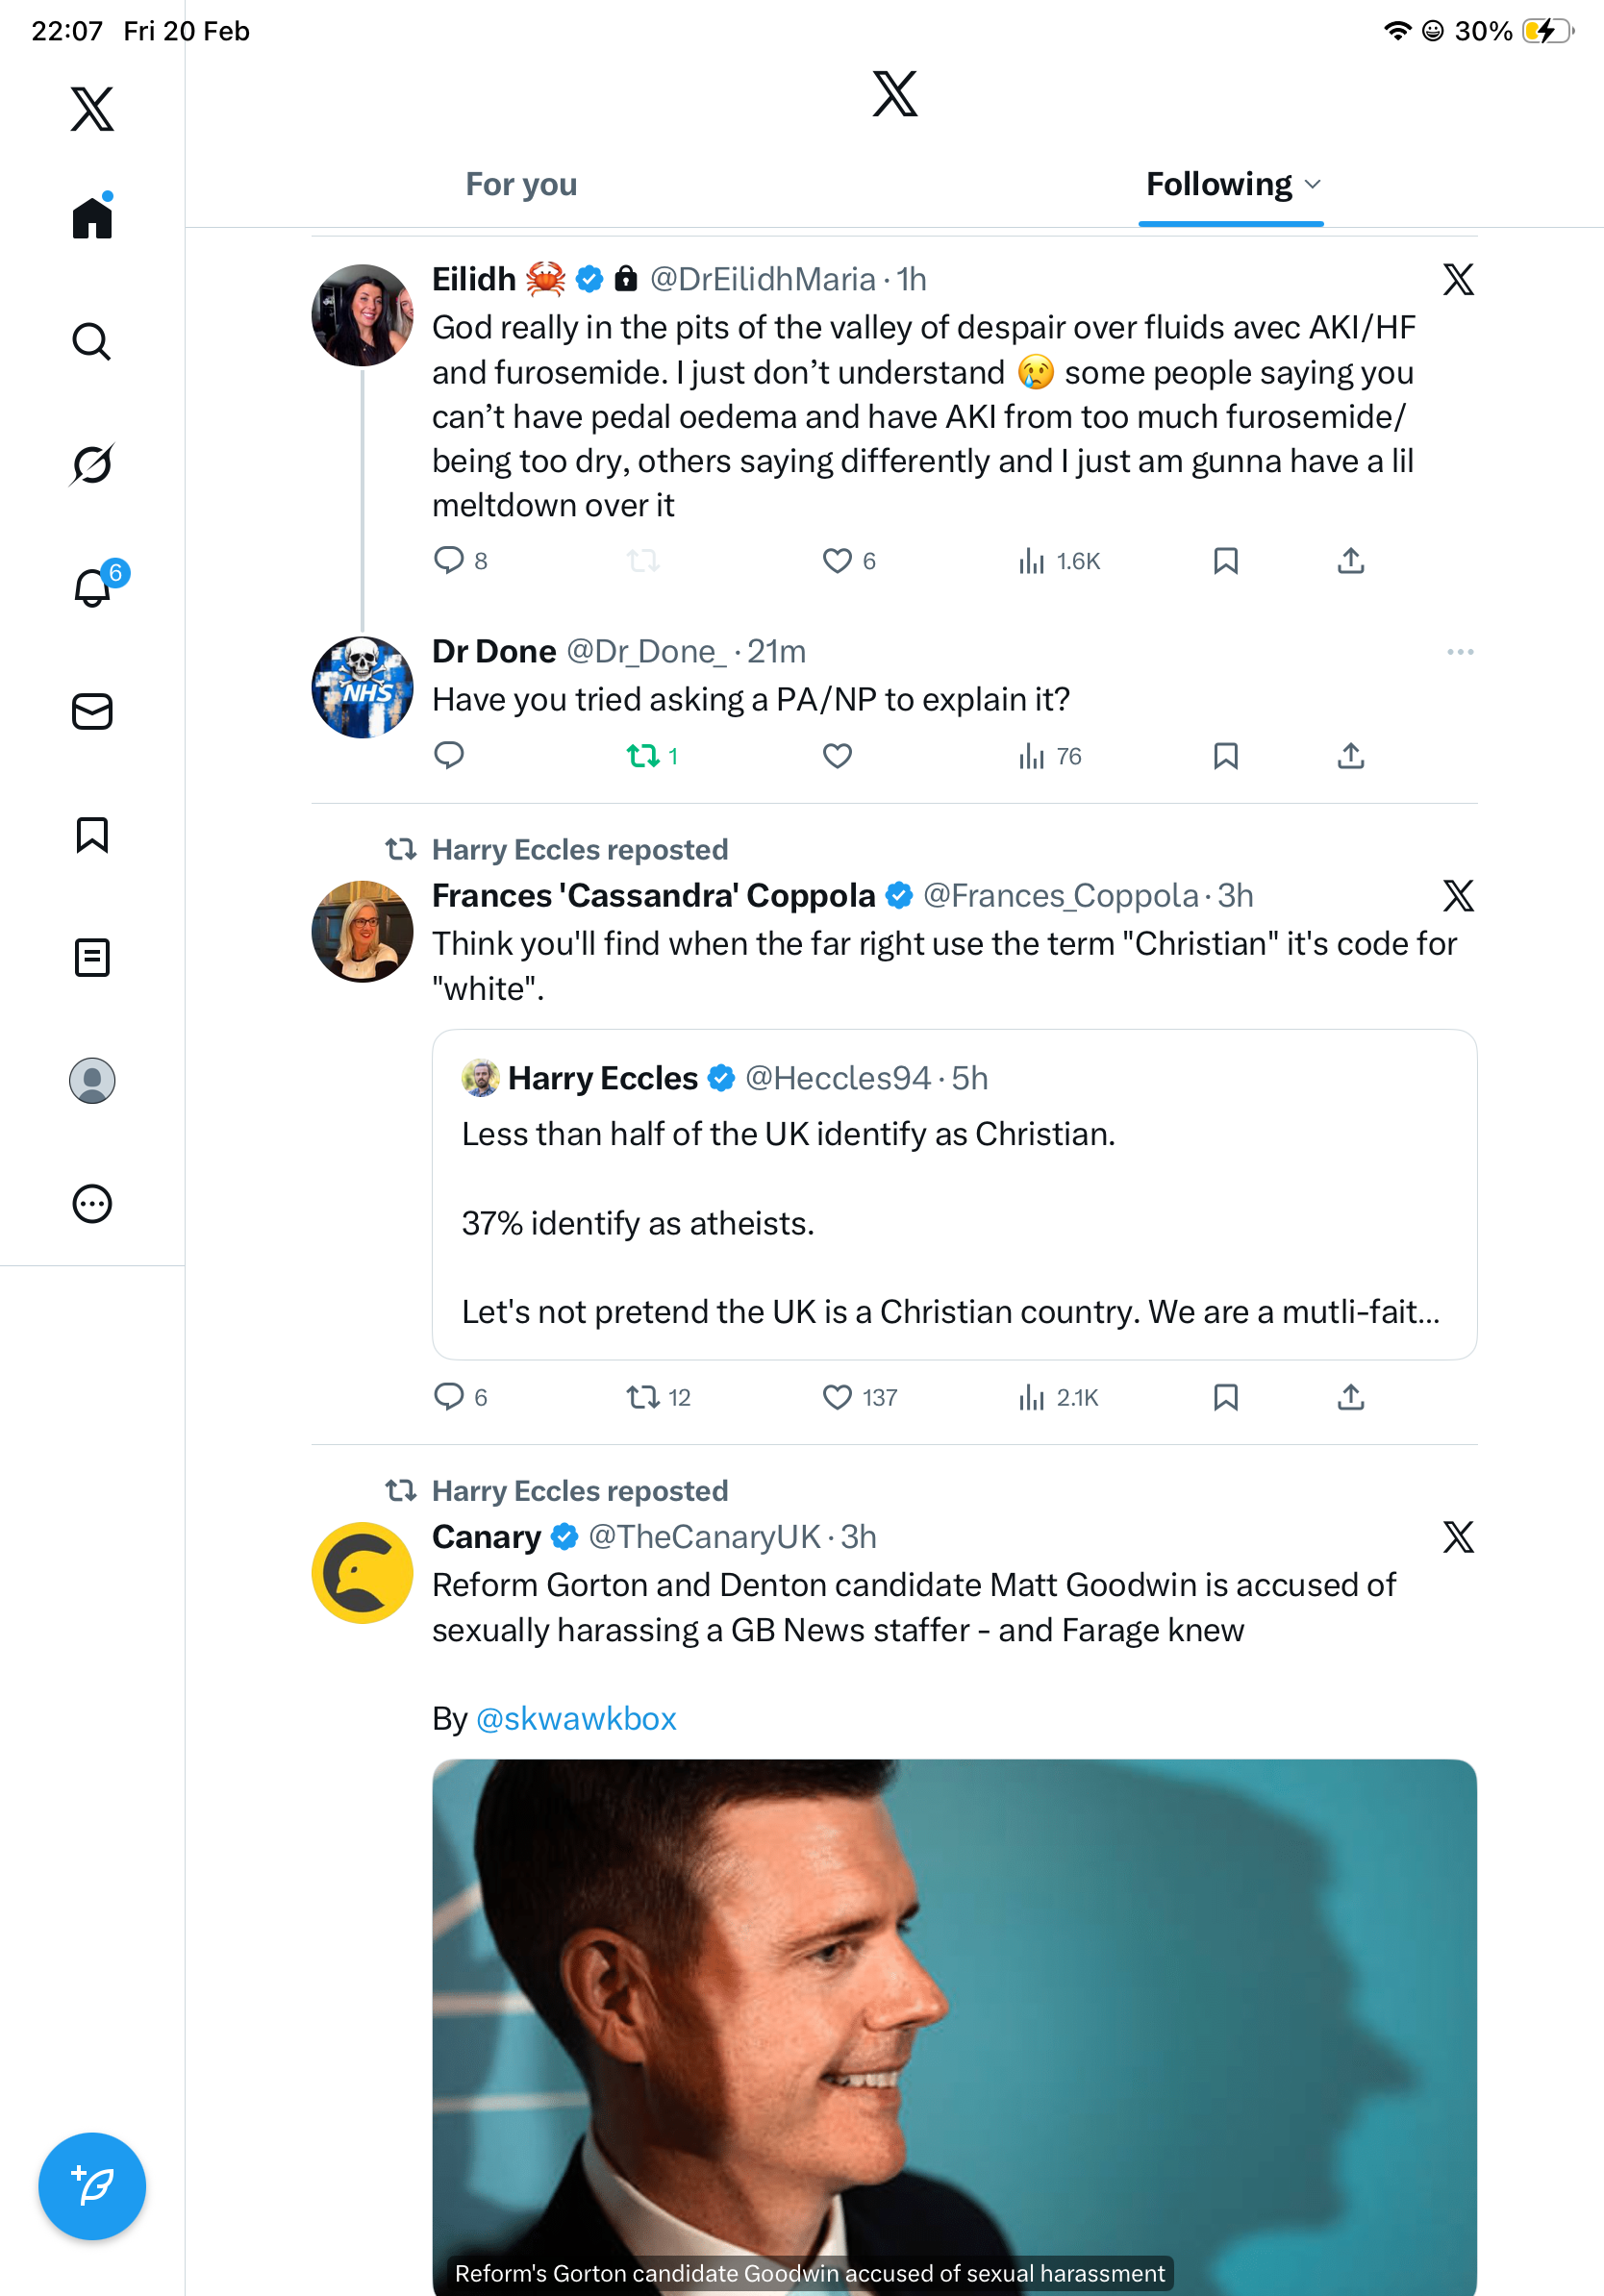Open Messages envelope in sidebar
The width and height of the screenshot is (1604, 2296).
tap(92, 712)
